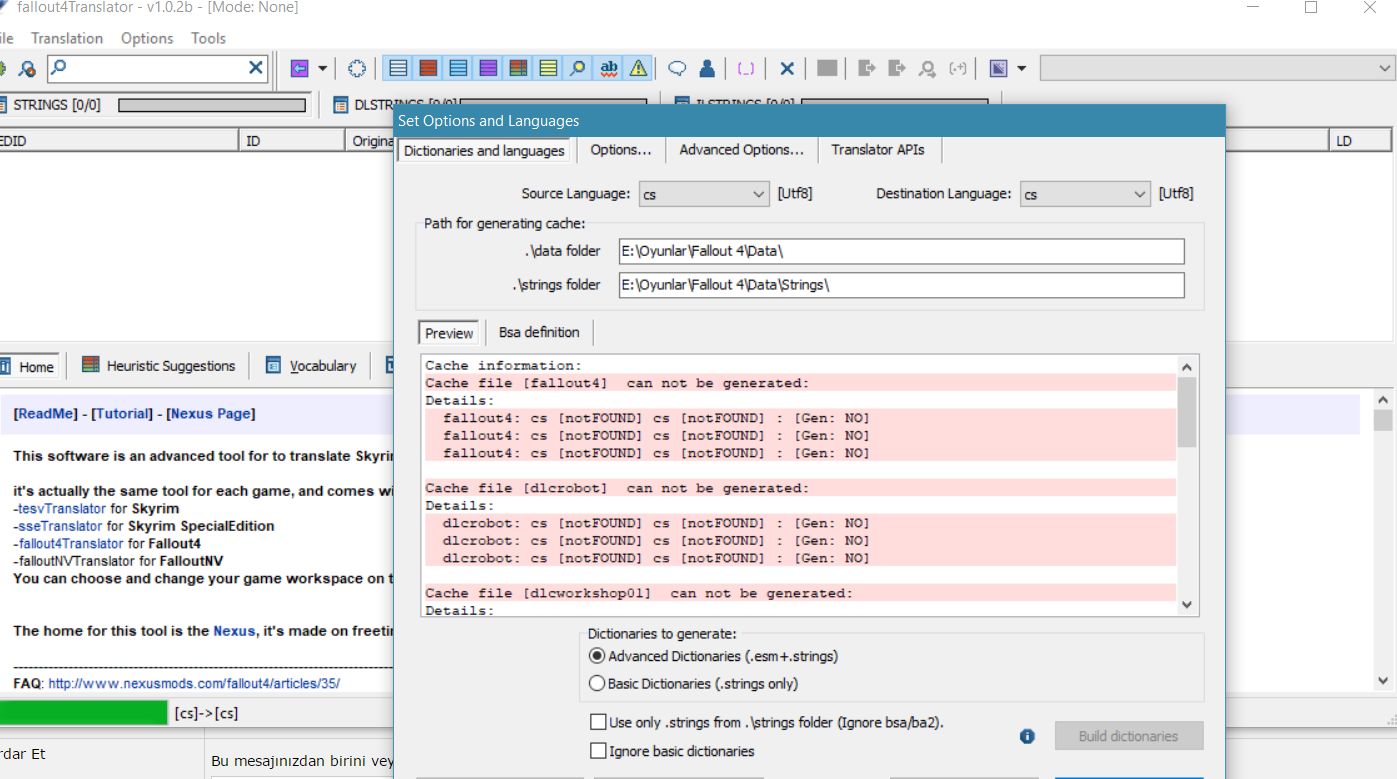Click the speech bubble toolbar icon
This screenshot has width=1397, height=779.
coord(677,68)
